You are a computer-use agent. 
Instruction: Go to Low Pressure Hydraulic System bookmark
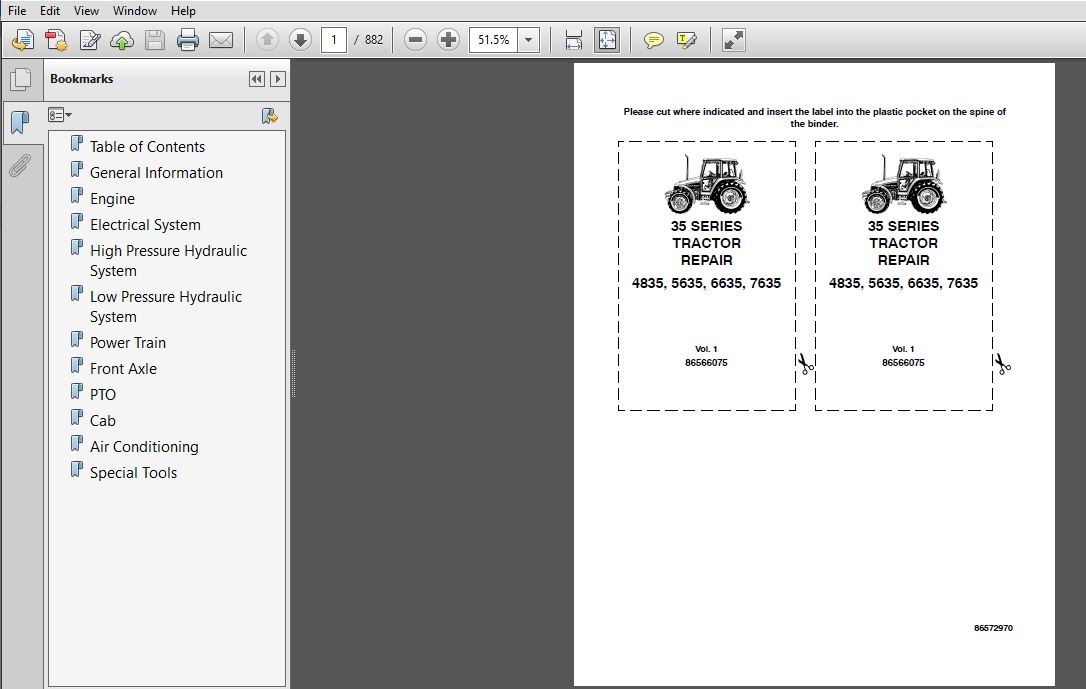pyautogui.click(x=166, y=307)
